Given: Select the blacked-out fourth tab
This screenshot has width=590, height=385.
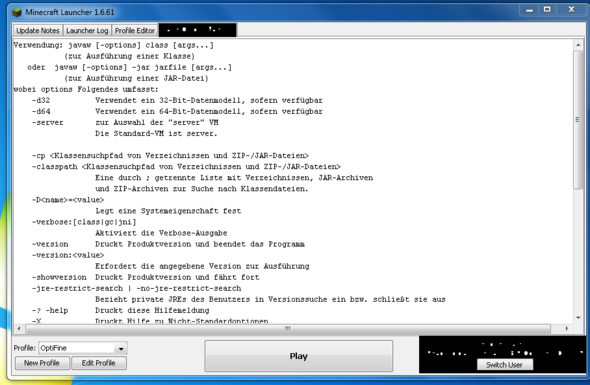Looking at the screenshot, I should [198, 30].
